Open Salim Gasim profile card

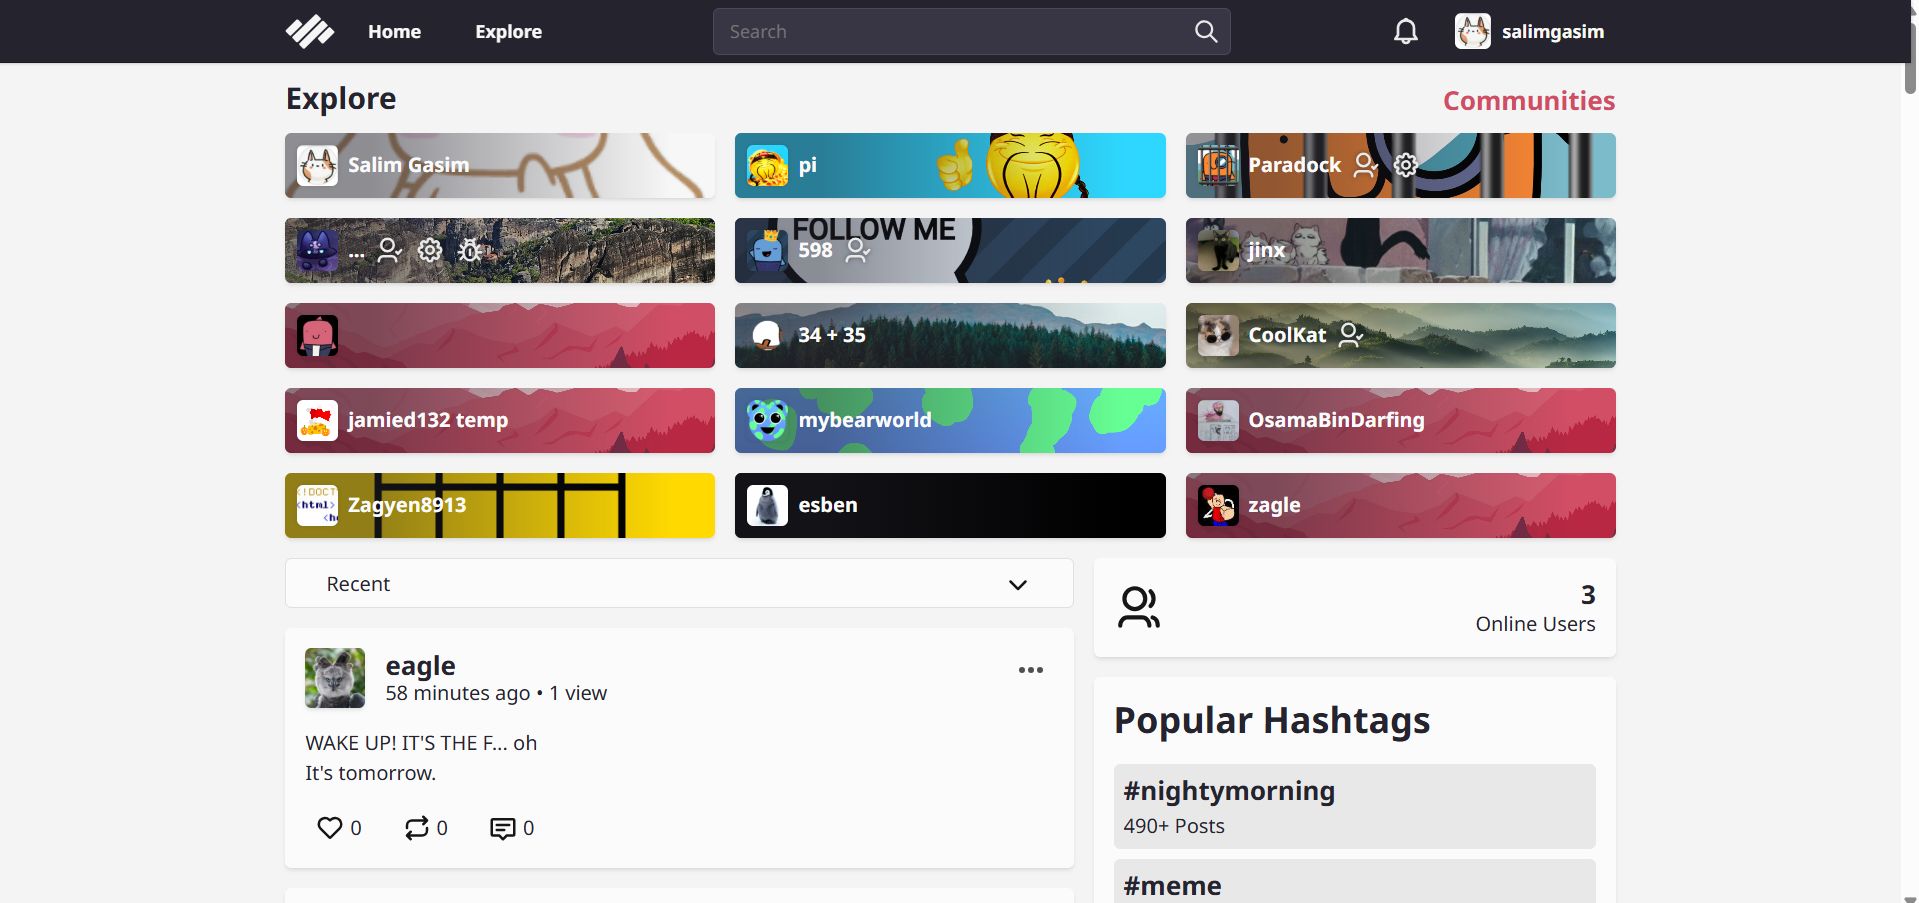pos(500,165)
